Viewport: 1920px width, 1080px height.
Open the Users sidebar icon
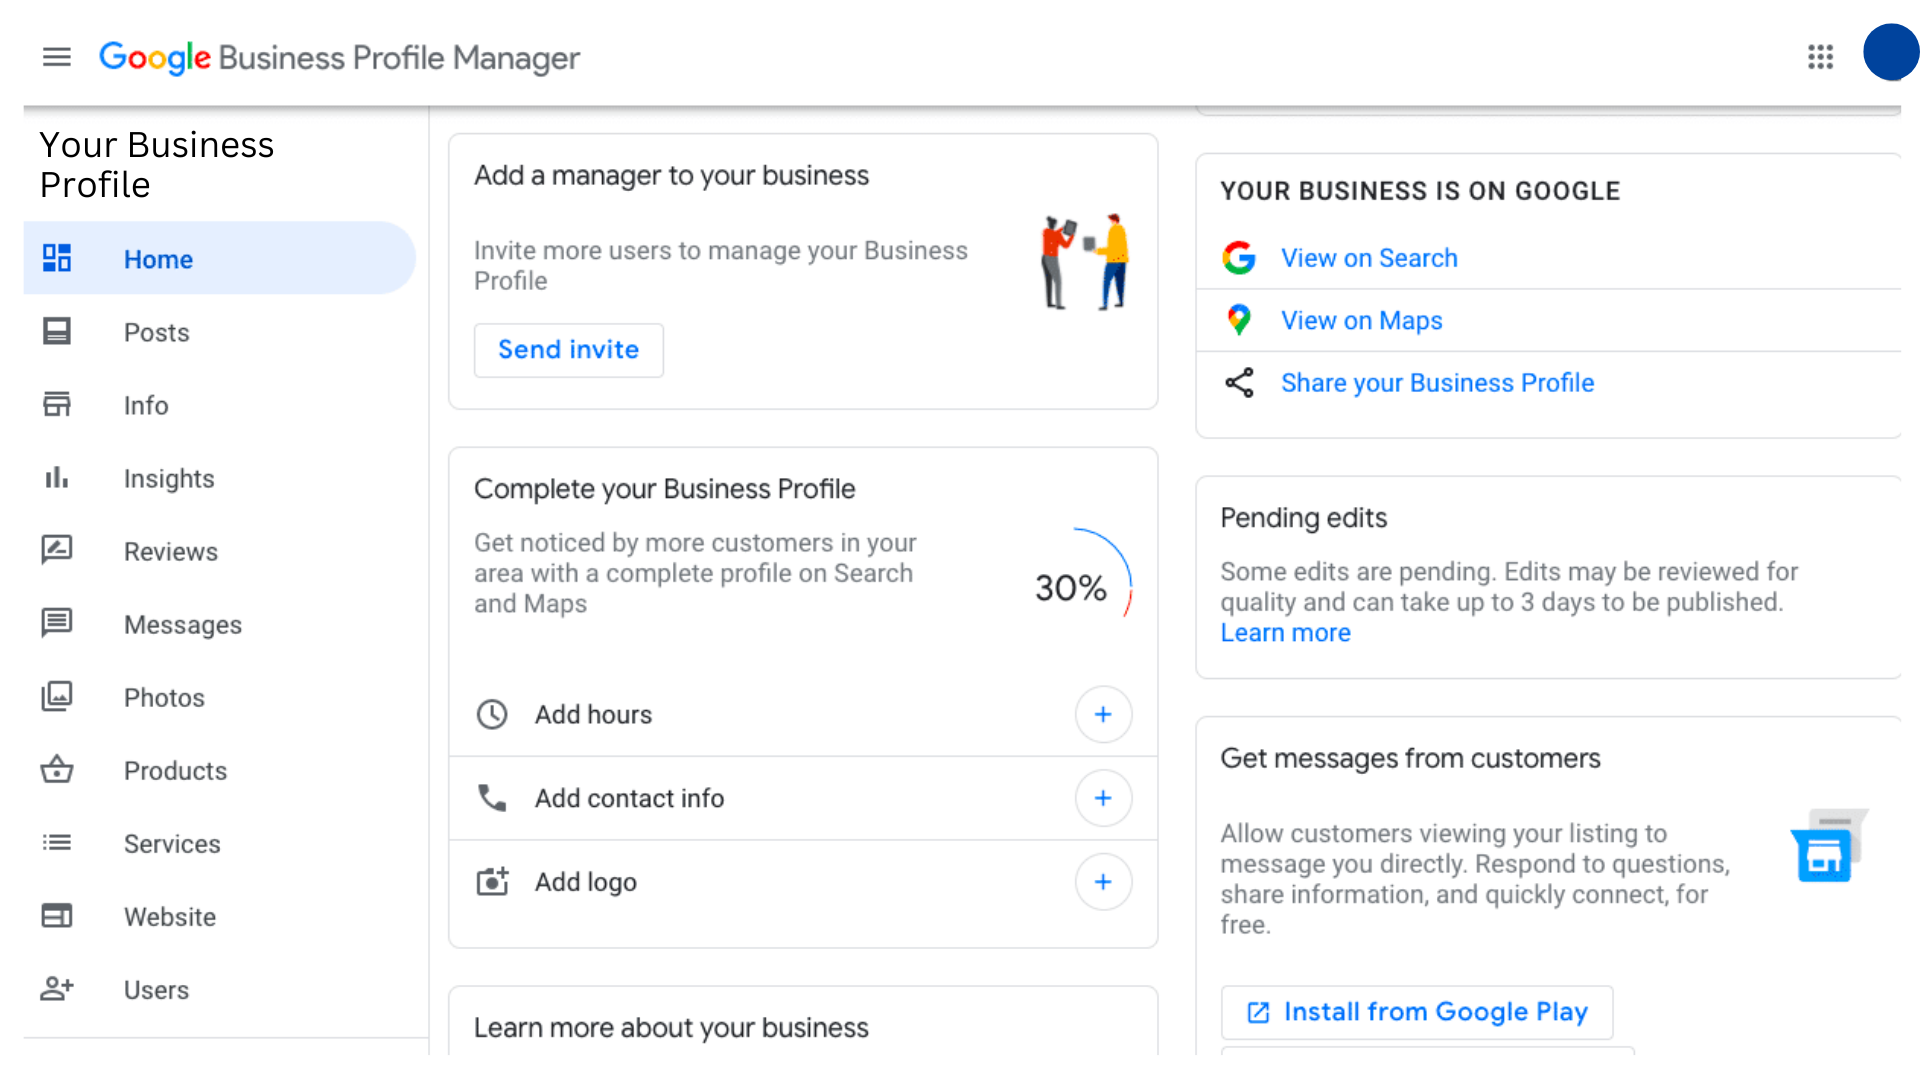57,988
